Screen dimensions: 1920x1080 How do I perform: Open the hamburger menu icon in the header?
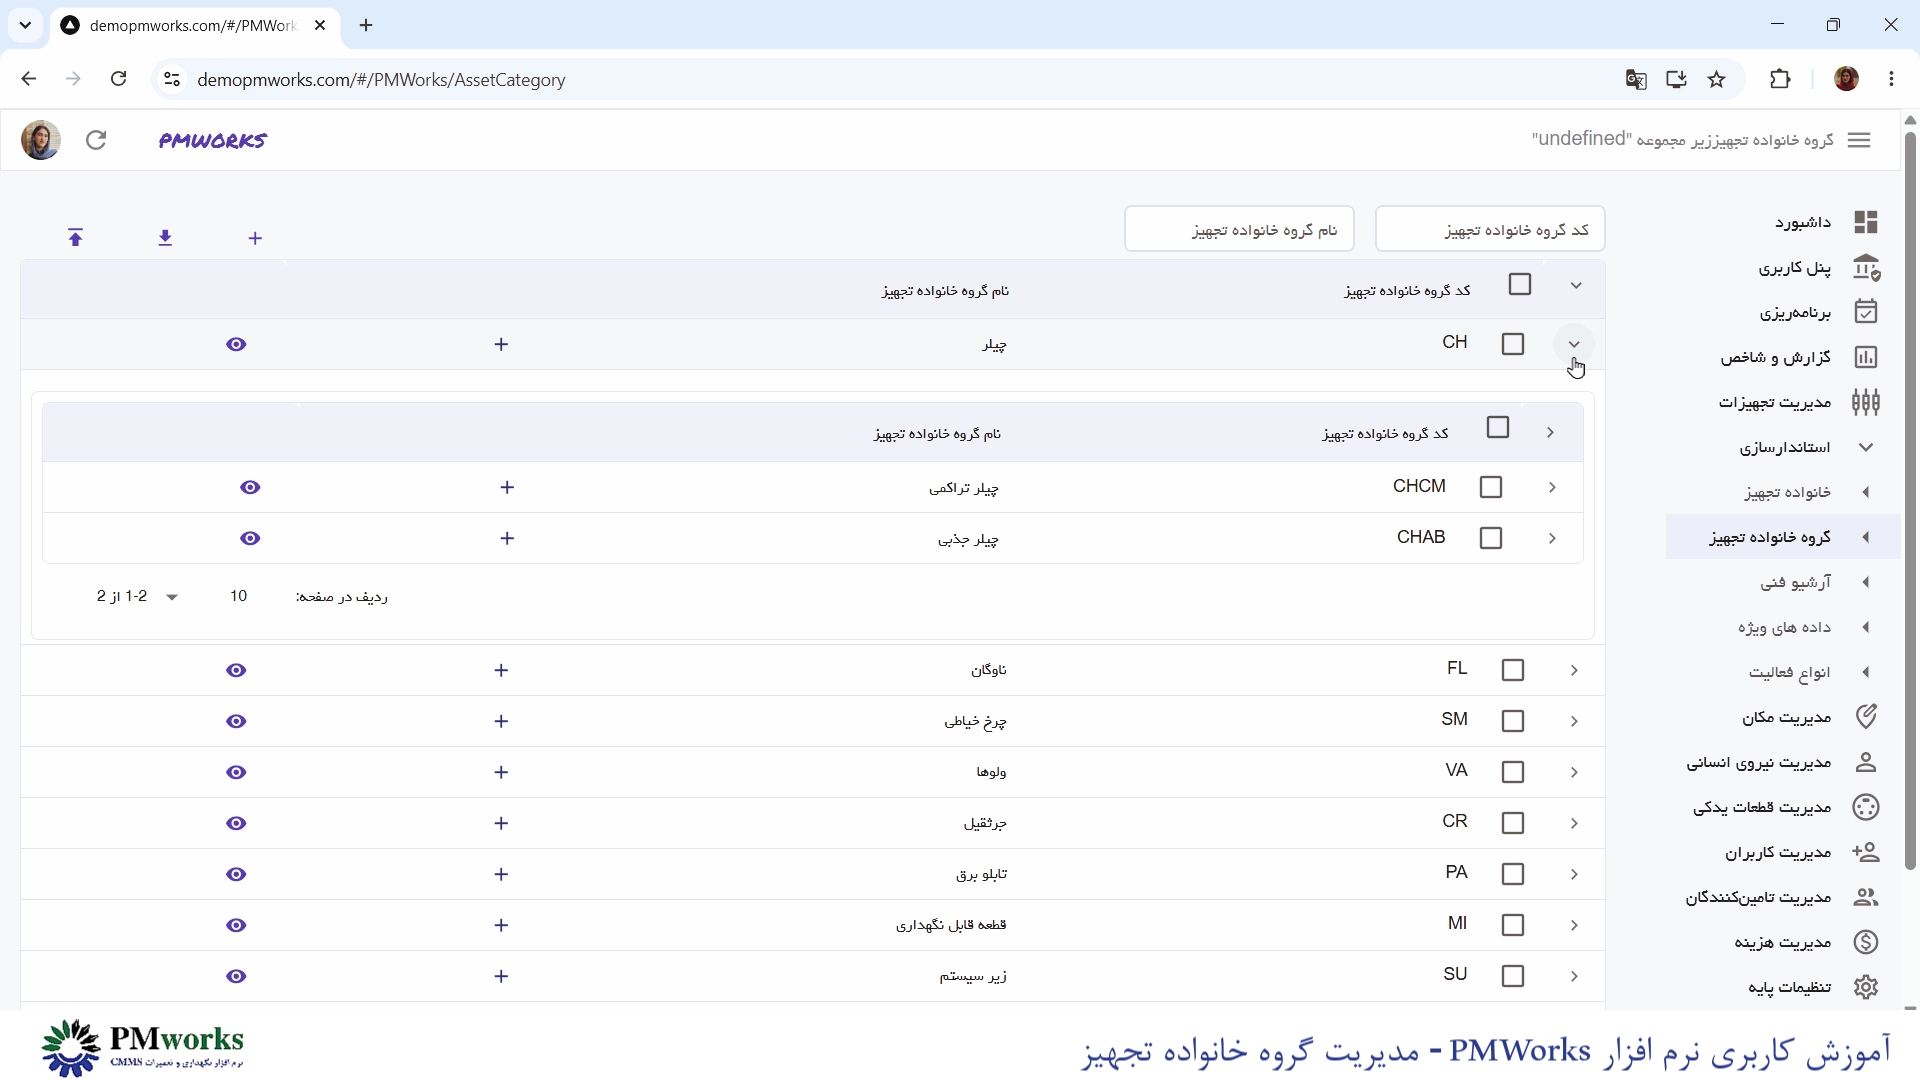[x=1860, y=140]
